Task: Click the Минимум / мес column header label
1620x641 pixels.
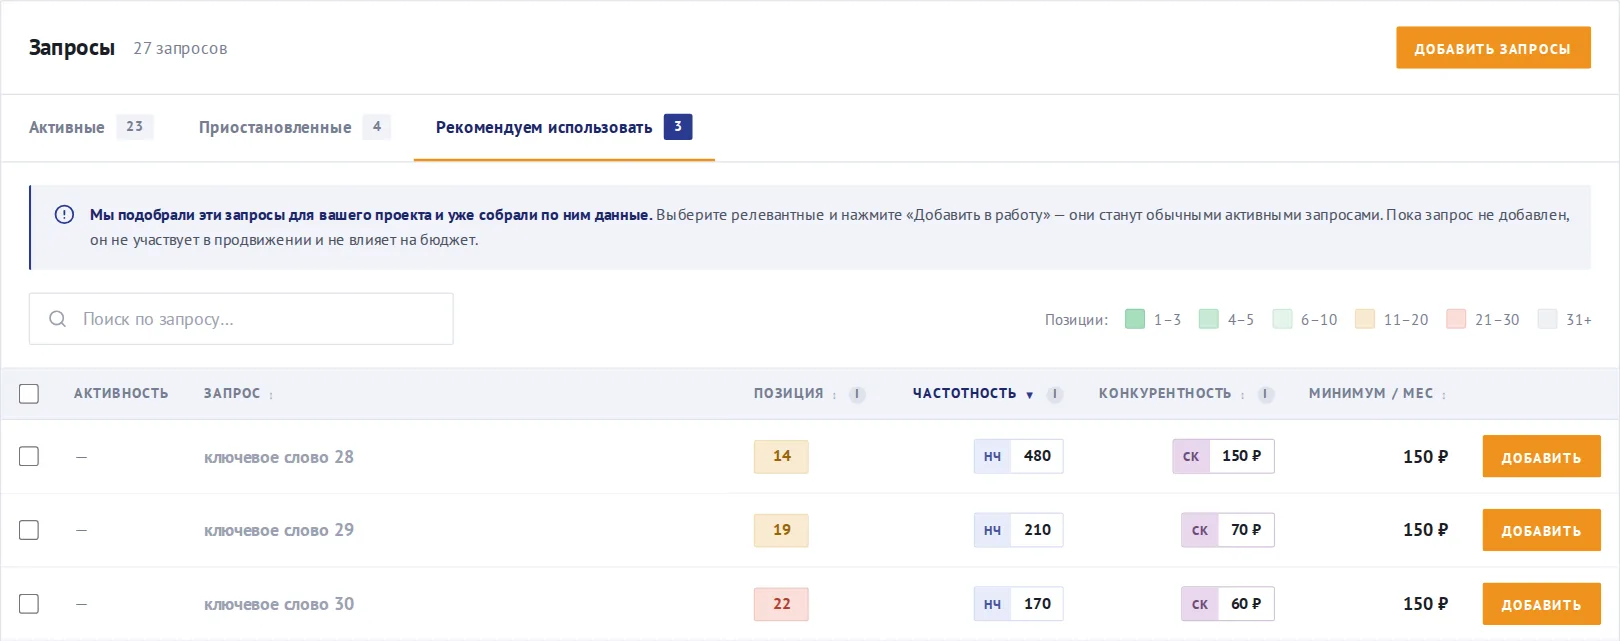Action: (1371, 394)
